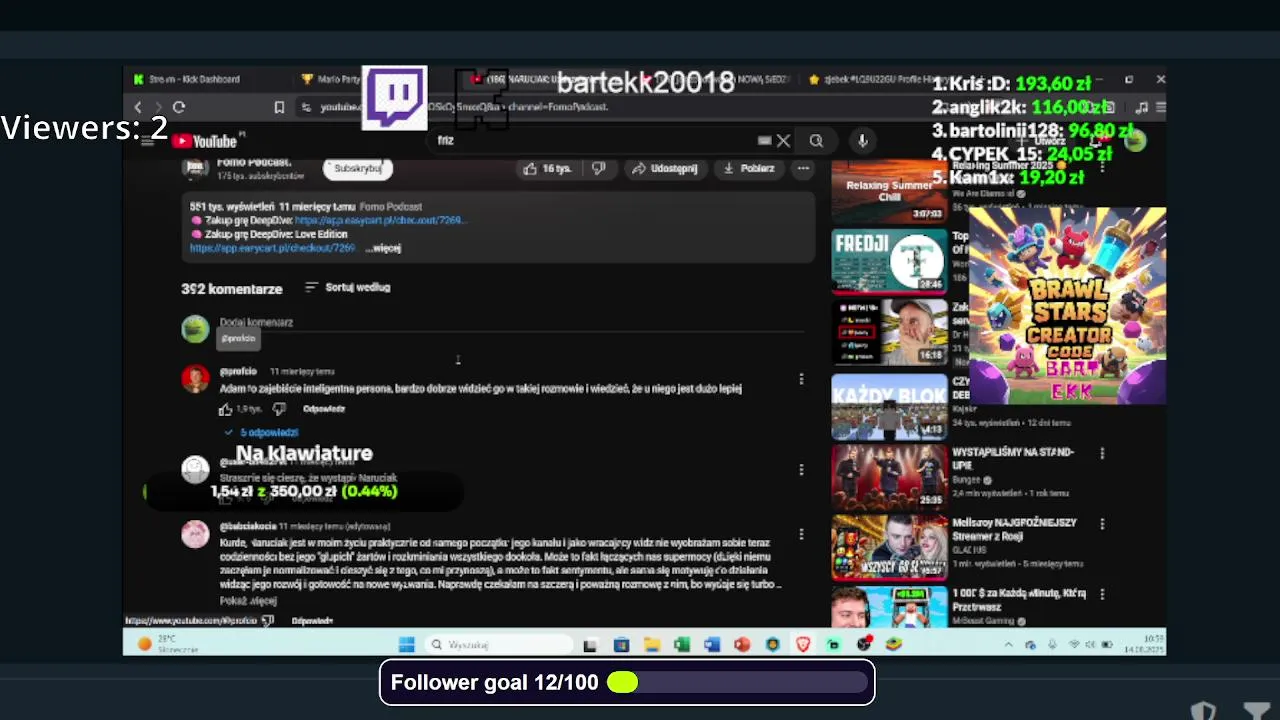
Task: Open the YouTube home logo
Action: (x=206, y=141)
